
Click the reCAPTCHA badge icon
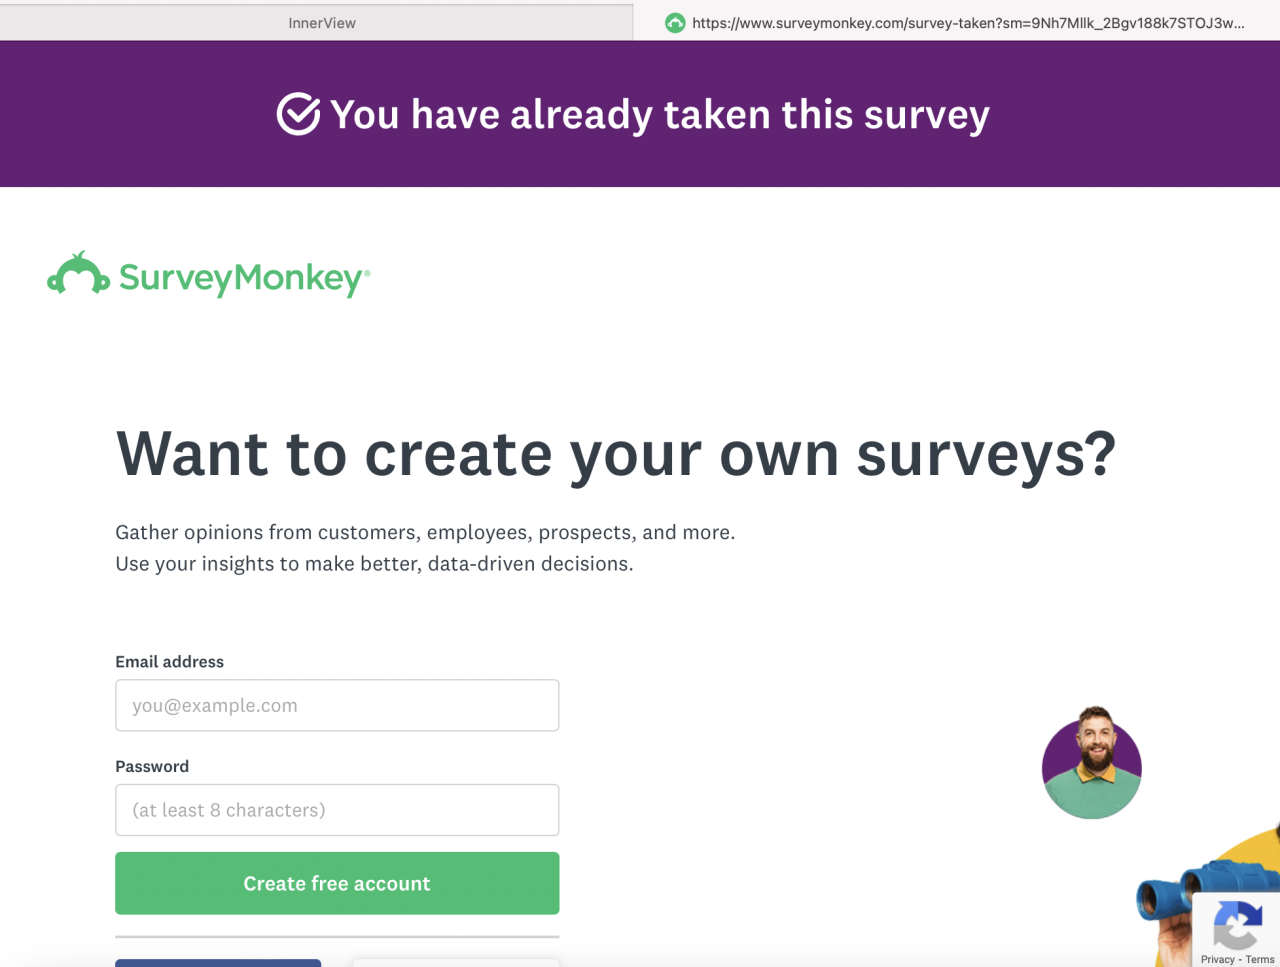1237,925
